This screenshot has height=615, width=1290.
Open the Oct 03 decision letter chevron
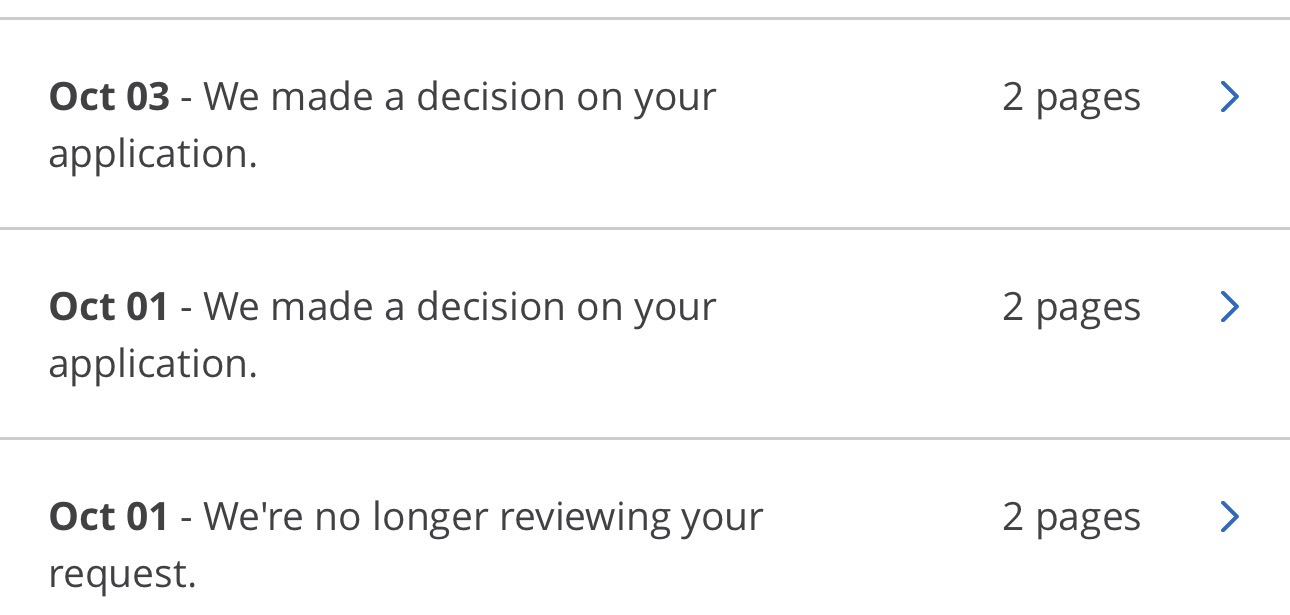click(1230, 97)
